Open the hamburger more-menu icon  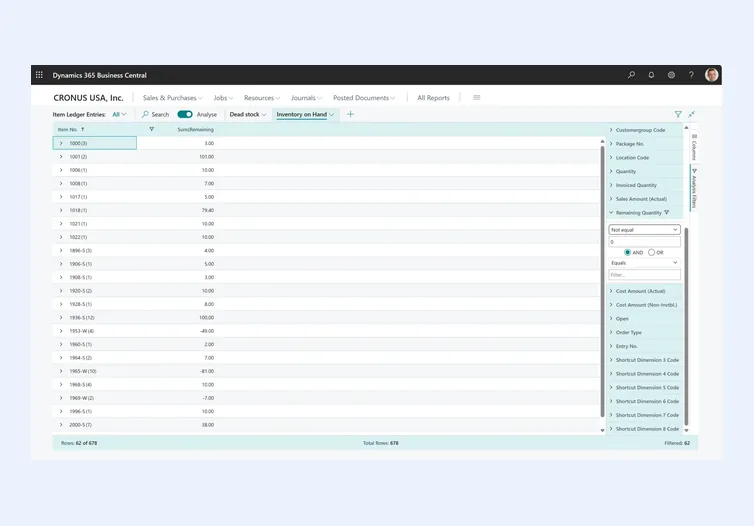477,98
